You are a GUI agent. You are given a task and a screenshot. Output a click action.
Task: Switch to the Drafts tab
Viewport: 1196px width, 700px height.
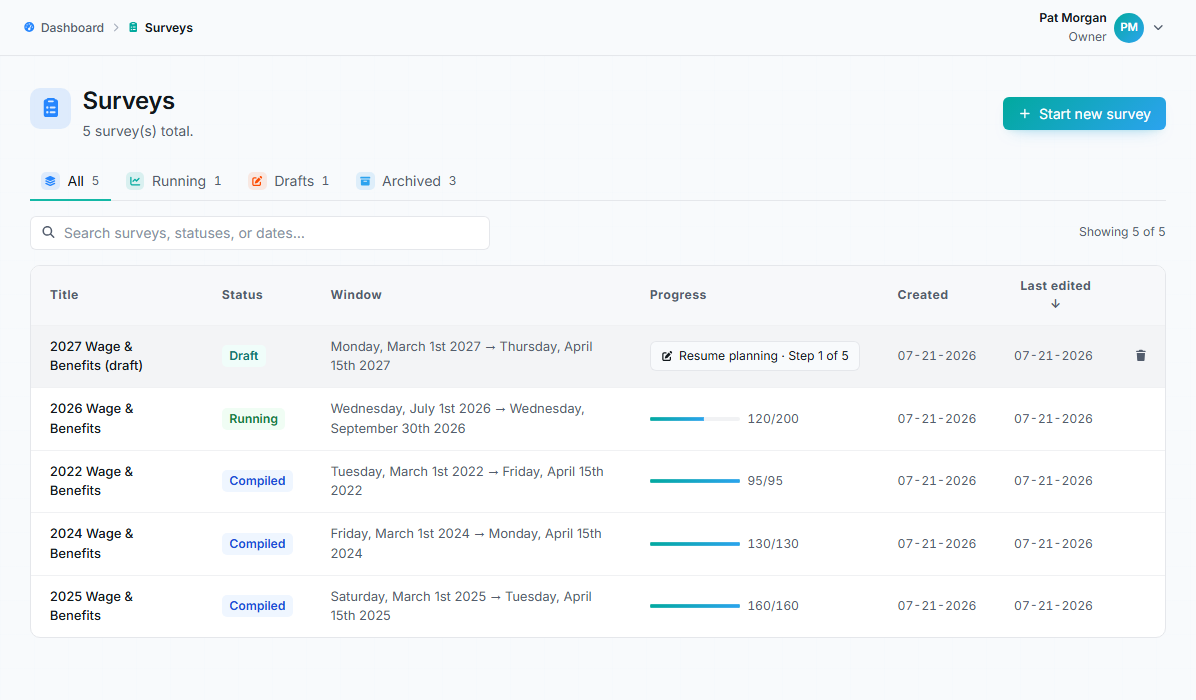tap(289, 181)
